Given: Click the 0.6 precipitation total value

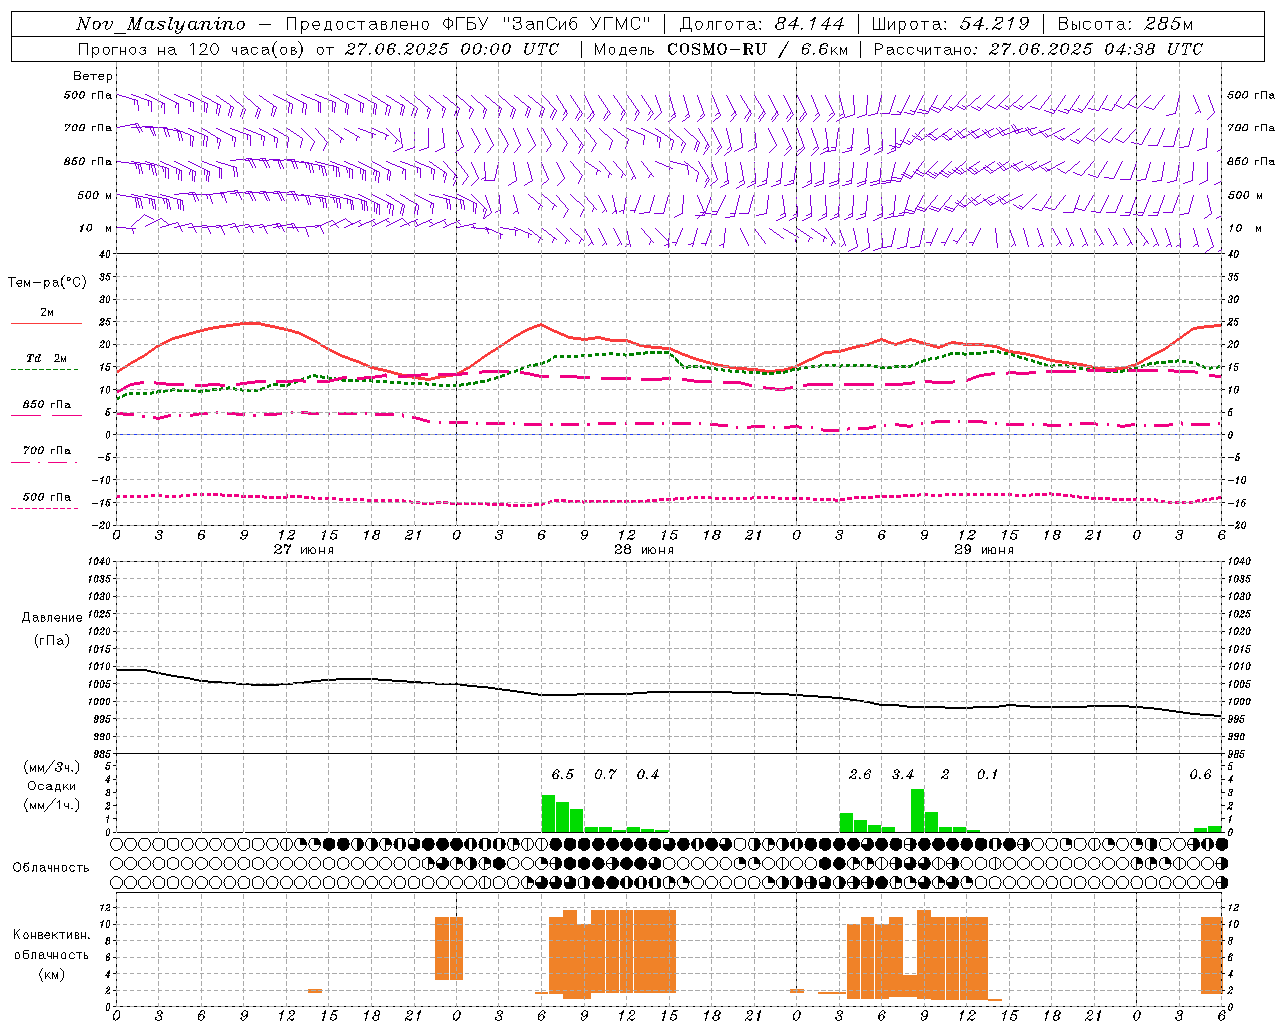Looking at the screenshot, I should [x=1200, y=775].
